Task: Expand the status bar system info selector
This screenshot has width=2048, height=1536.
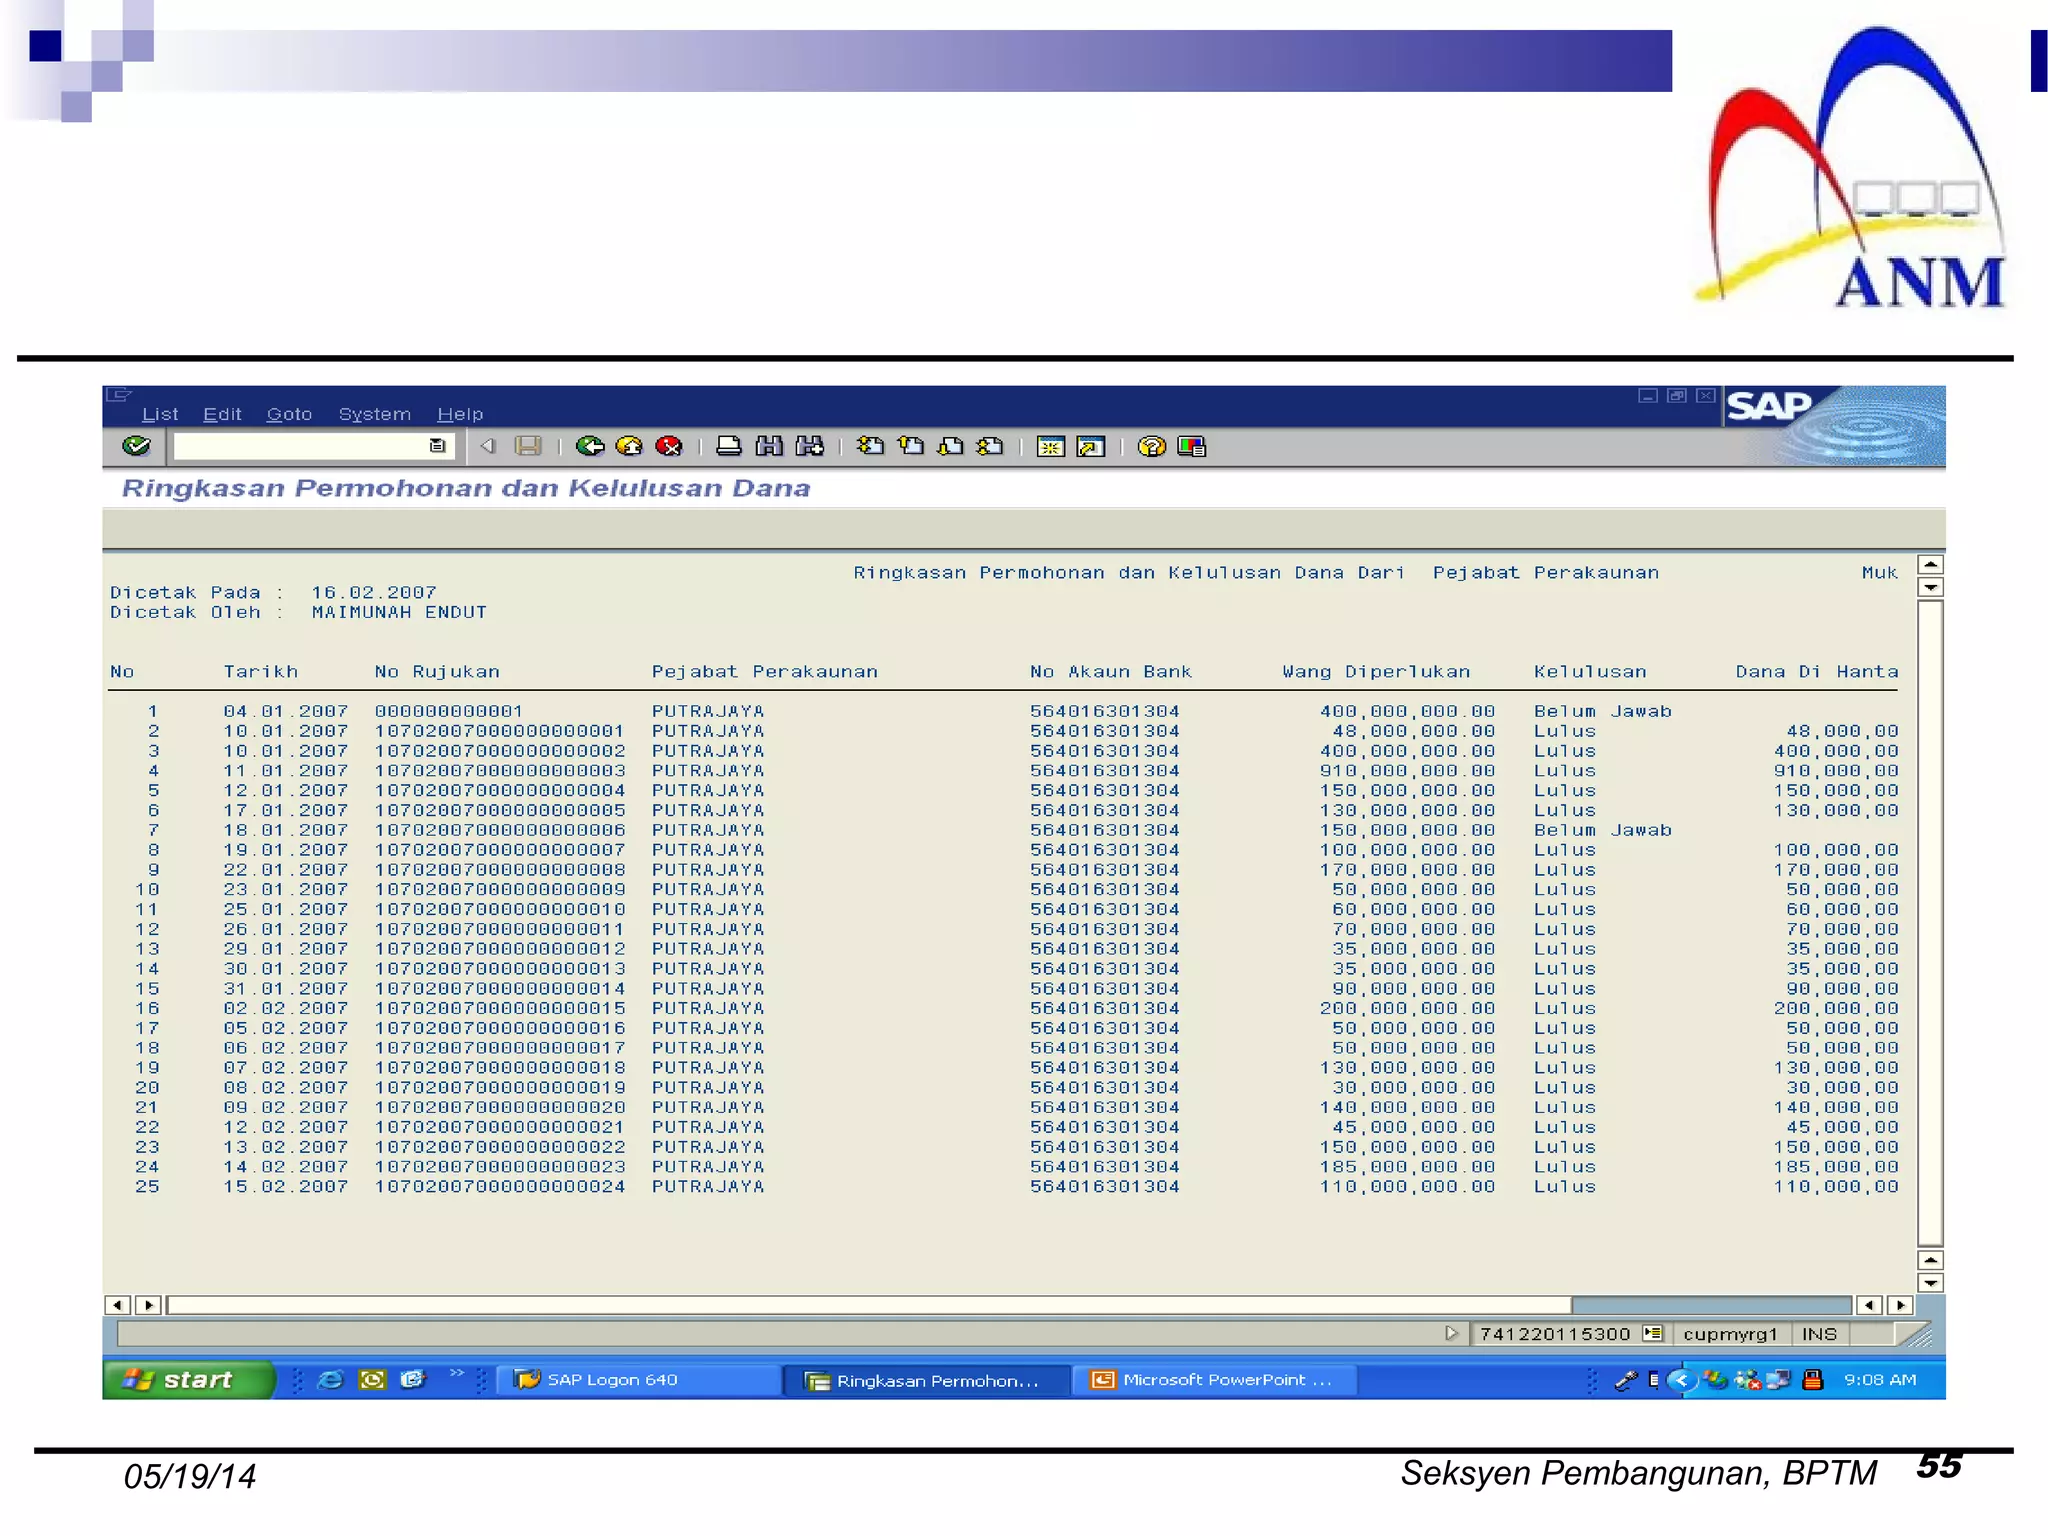Action: coord(1652,1333)
